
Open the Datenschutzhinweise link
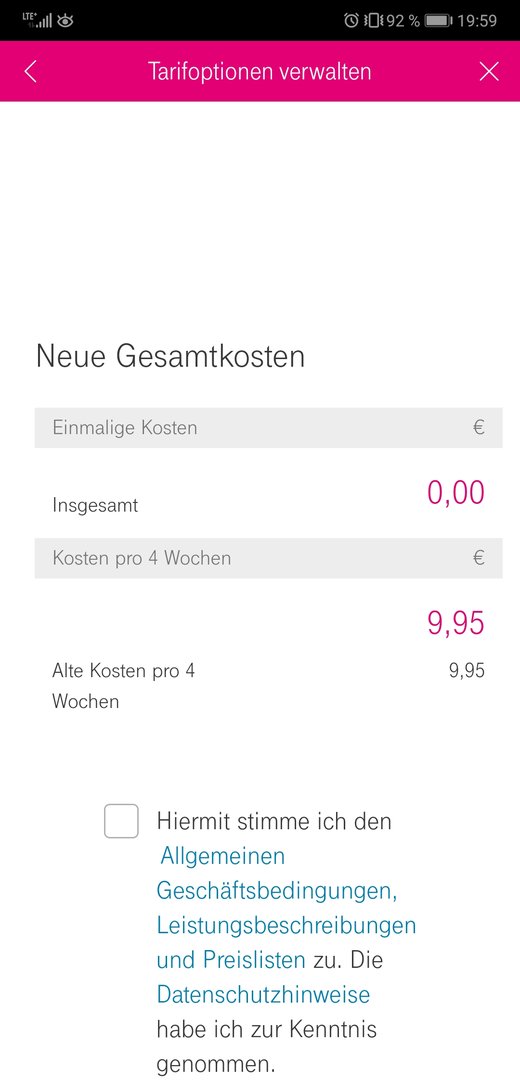point(263,995)
